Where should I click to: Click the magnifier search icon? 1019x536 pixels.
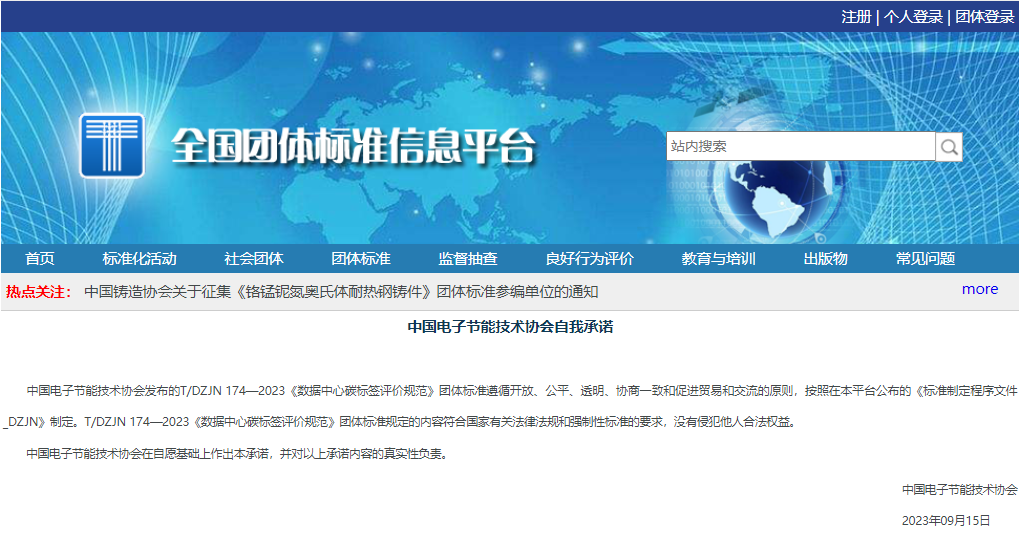tap(949, 147)
